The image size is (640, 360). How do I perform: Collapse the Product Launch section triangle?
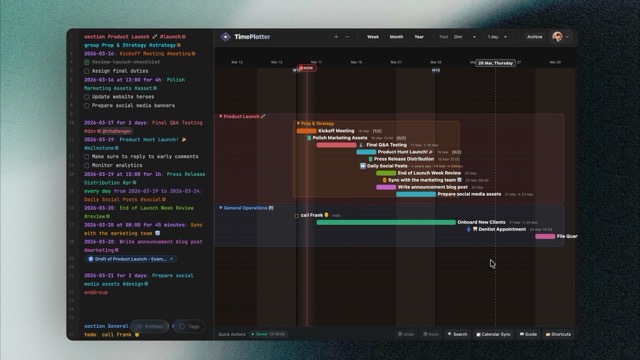[220, 116]
